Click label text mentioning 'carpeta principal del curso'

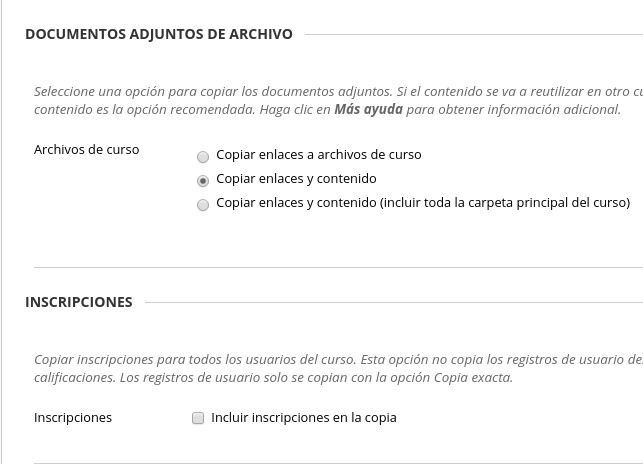pyautogui.click(x=422, y=203)
